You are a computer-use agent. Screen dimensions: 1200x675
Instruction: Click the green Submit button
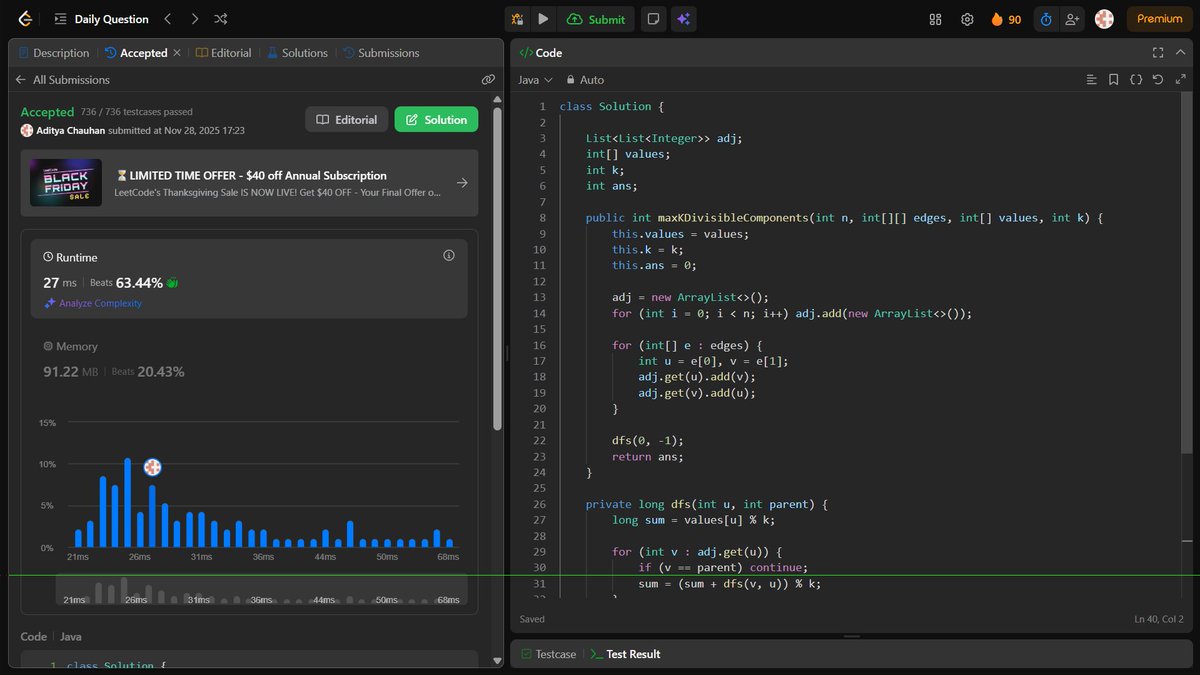(597, 19)
